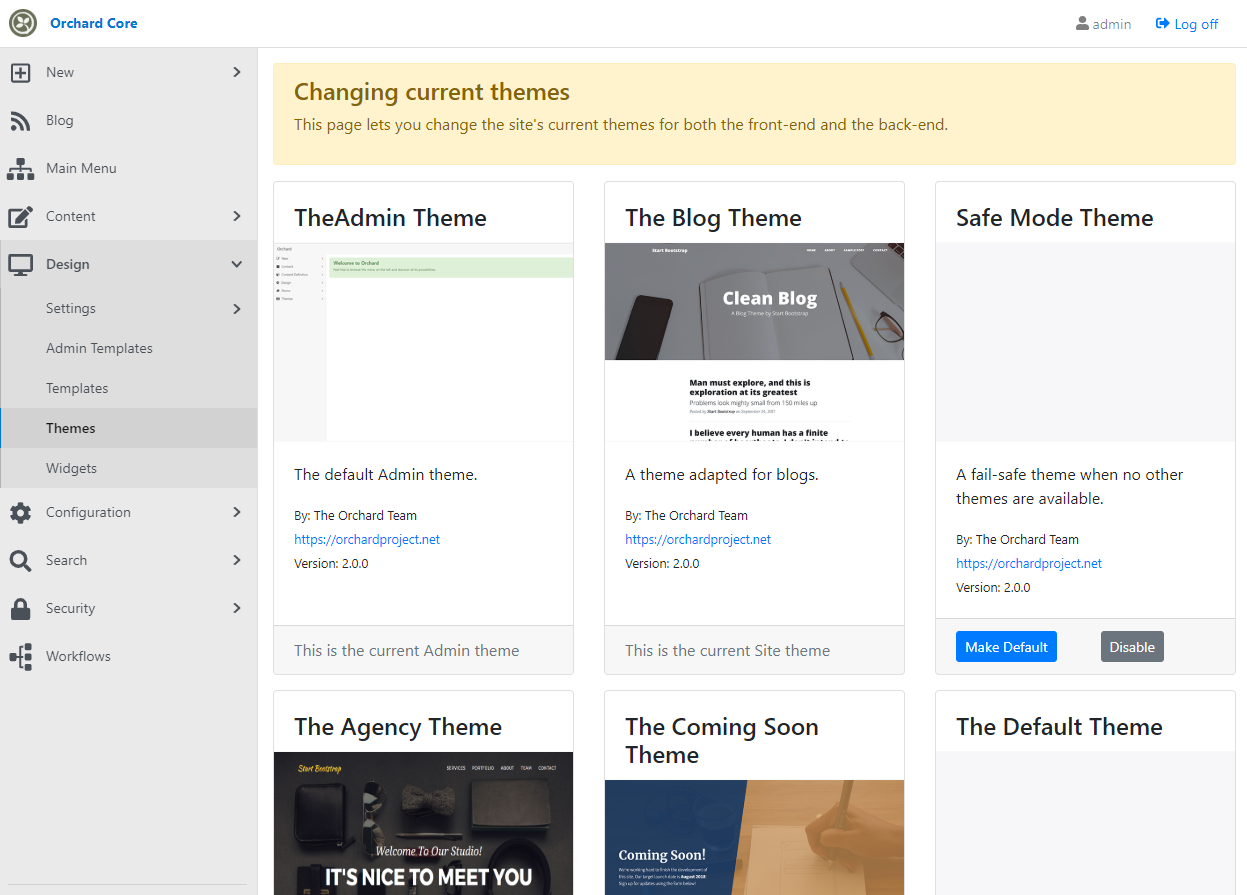Screen dimensions: 1247x895
Task: Click the Safe Mode 'fail-safe theme' description
Action: point(1070,486)
